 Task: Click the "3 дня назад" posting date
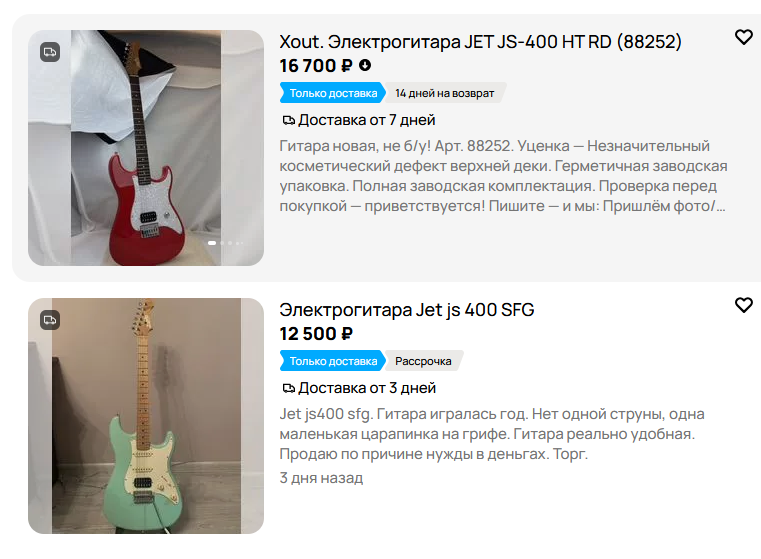(x=321, y=478)
